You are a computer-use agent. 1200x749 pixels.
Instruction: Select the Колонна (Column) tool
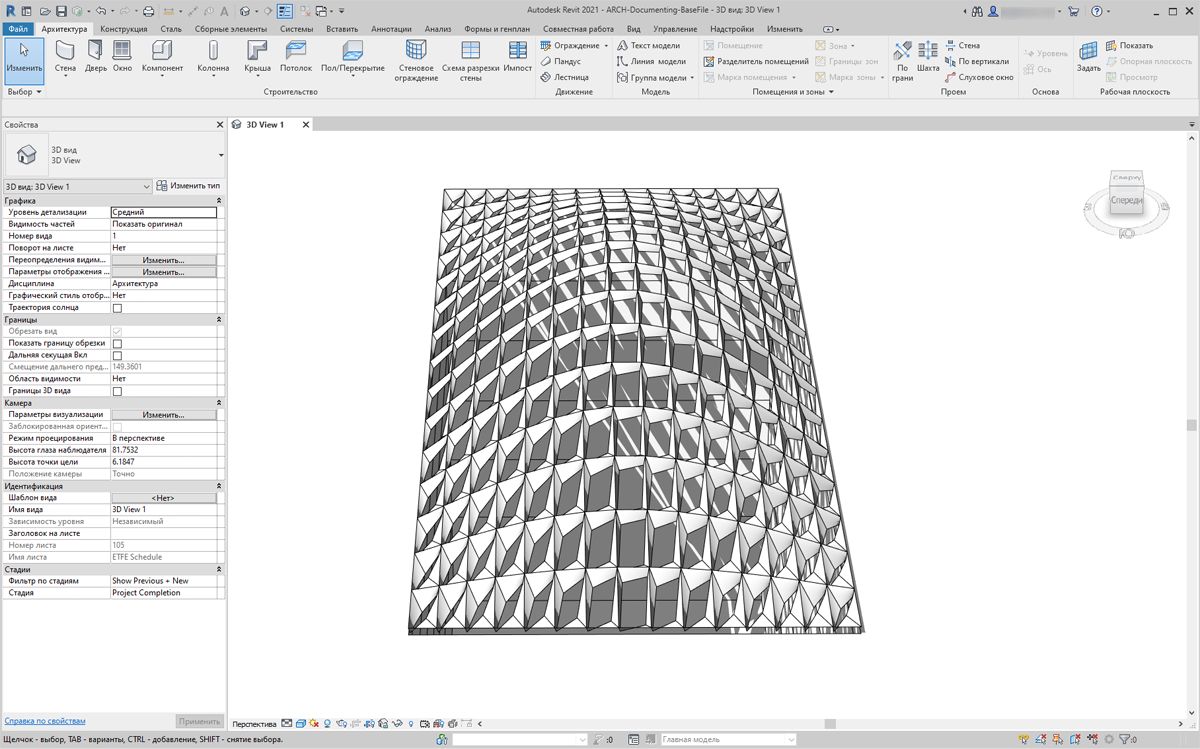[x=213, y=59]
